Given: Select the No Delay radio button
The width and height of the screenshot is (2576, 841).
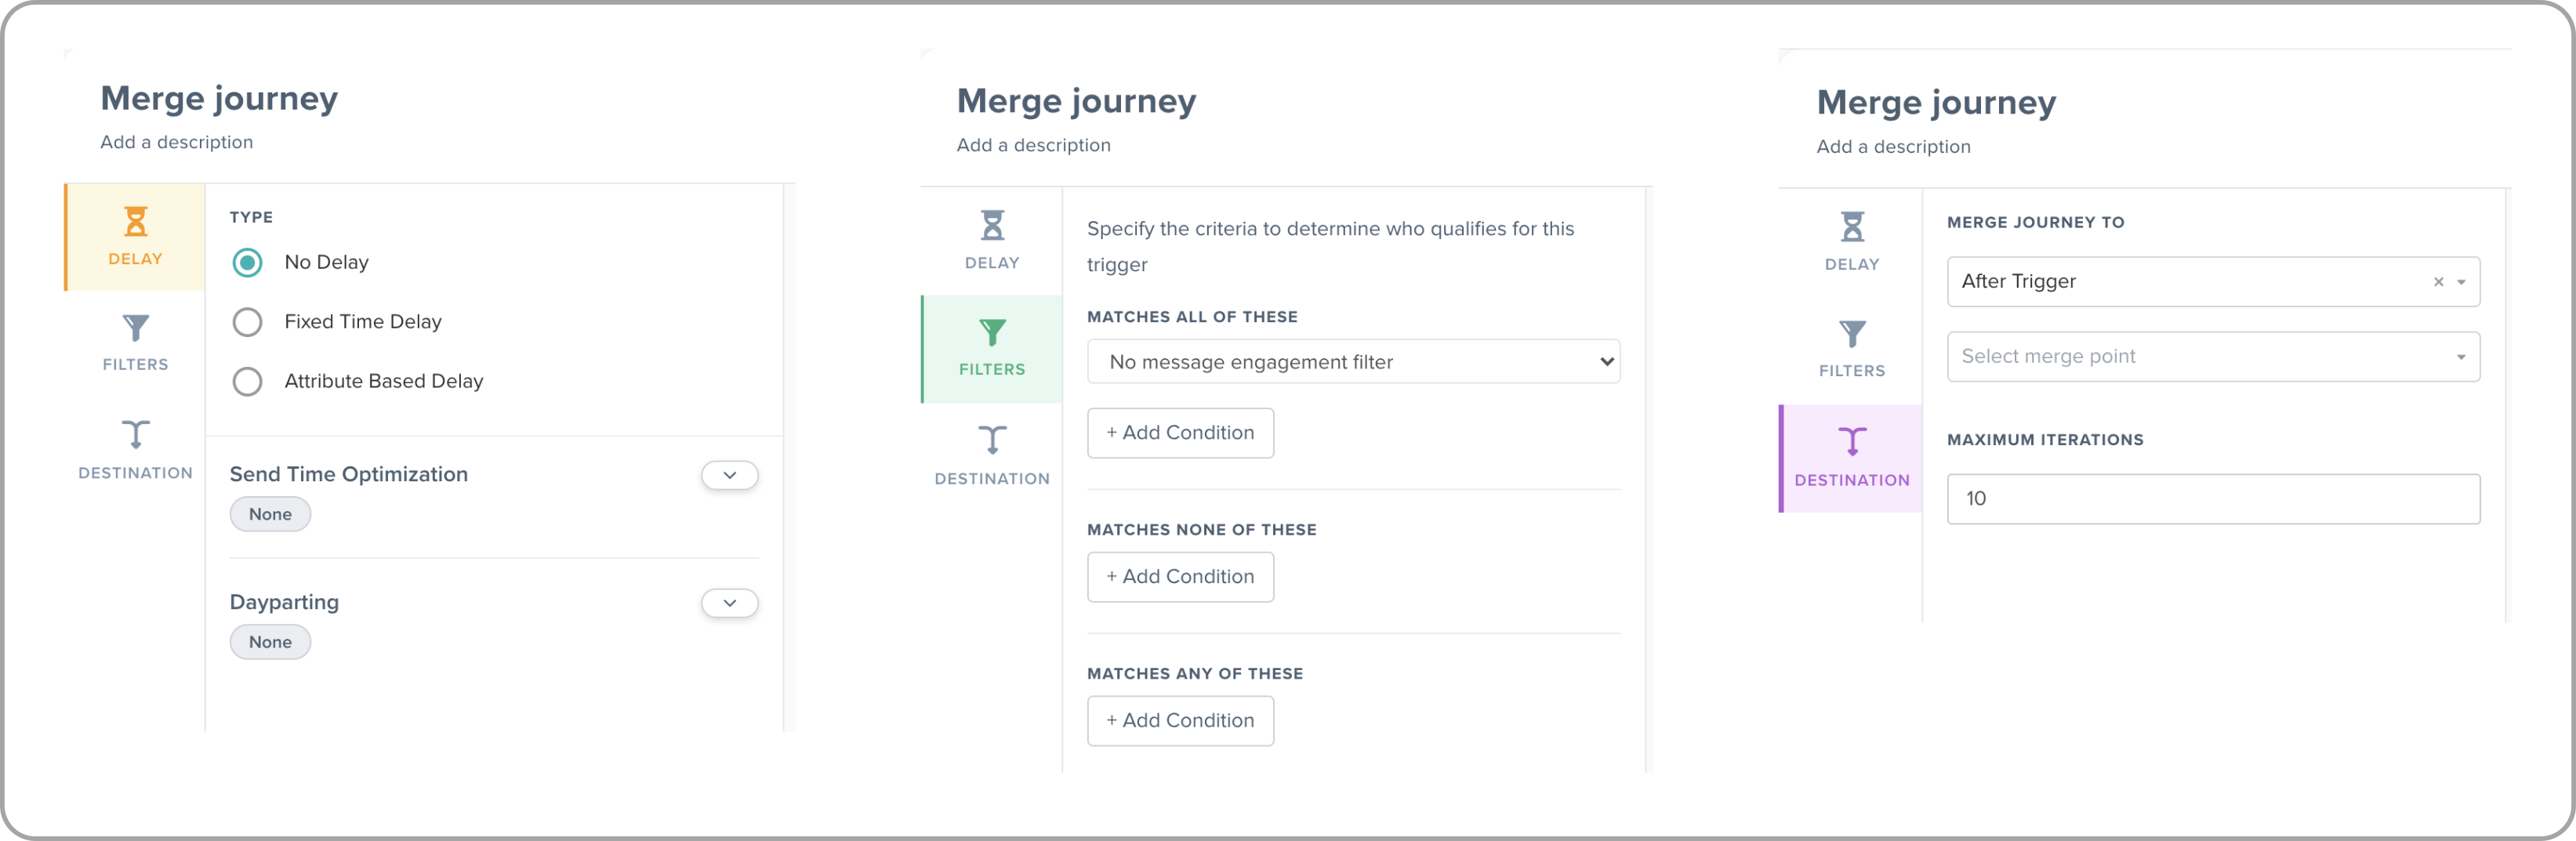Looking at the screenshot, I should coord(247,262).
